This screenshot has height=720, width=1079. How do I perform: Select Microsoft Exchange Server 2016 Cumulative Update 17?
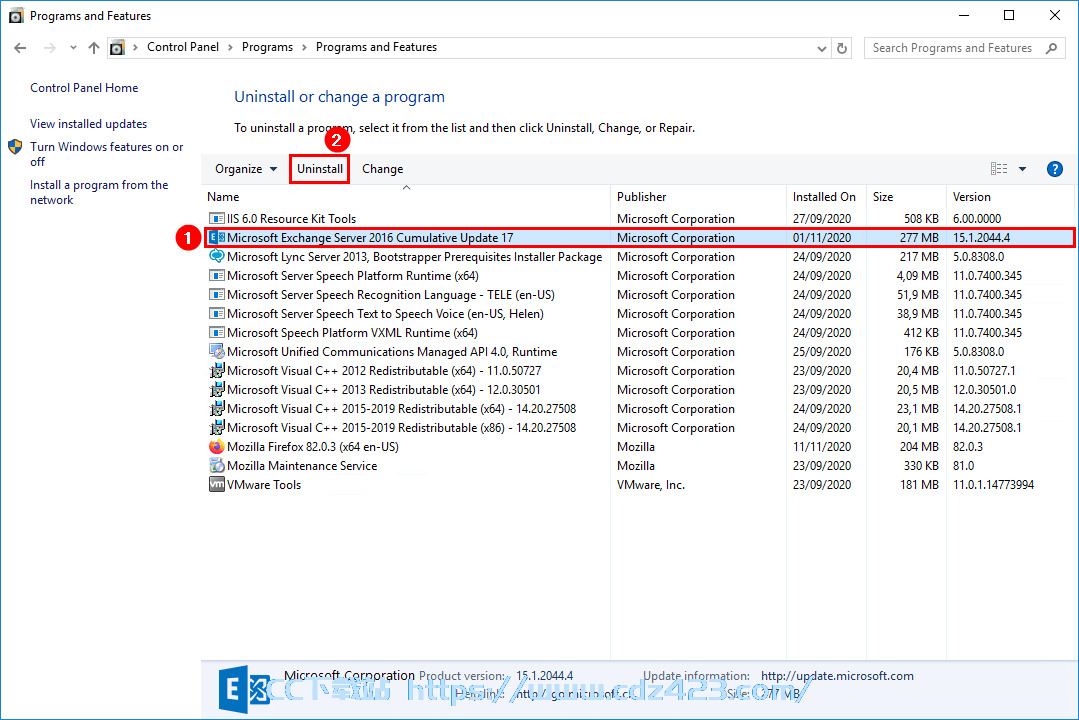click(370, 238)
